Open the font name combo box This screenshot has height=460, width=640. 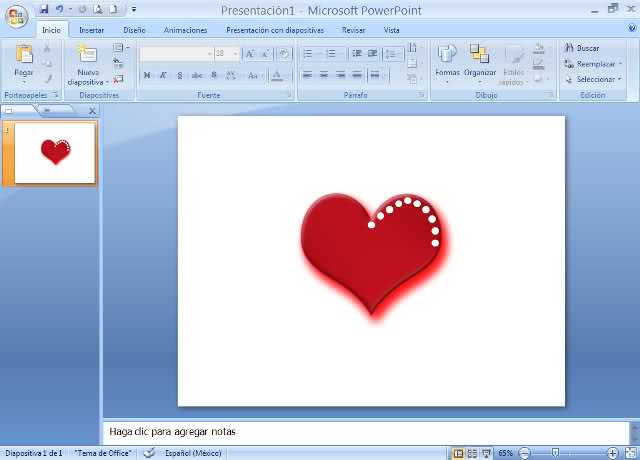[176, 53]
